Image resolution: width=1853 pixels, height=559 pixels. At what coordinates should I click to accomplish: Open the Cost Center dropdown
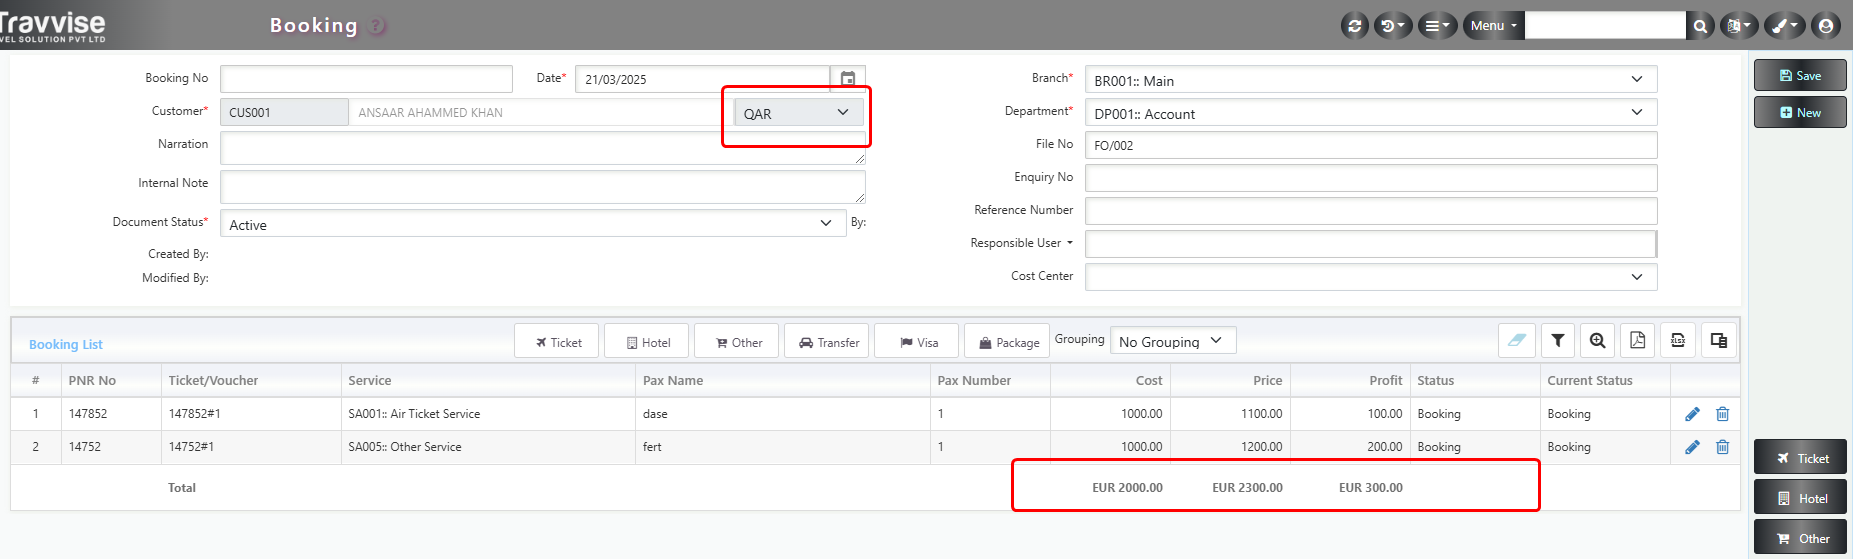coord(1371,277)
